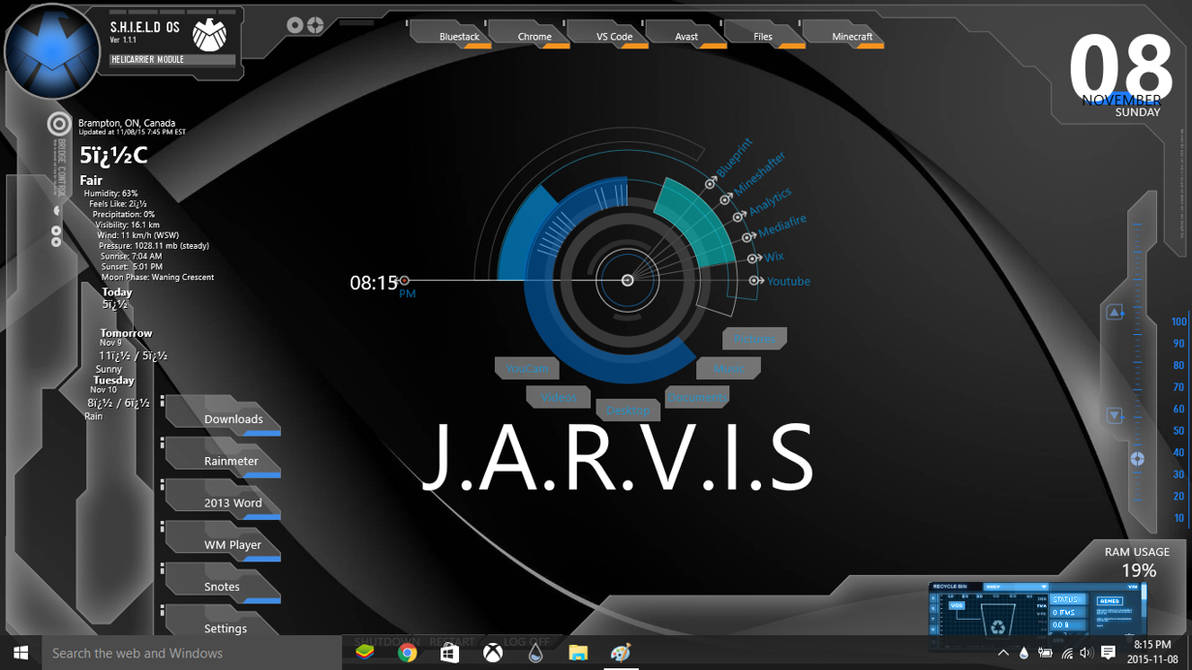Open the Youtube link on dial

coord(788,281)
